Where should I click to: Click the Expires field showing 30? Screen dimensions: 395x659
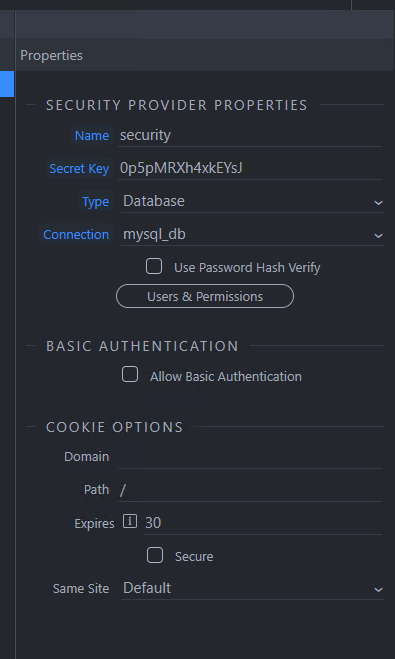click(263, 523)
